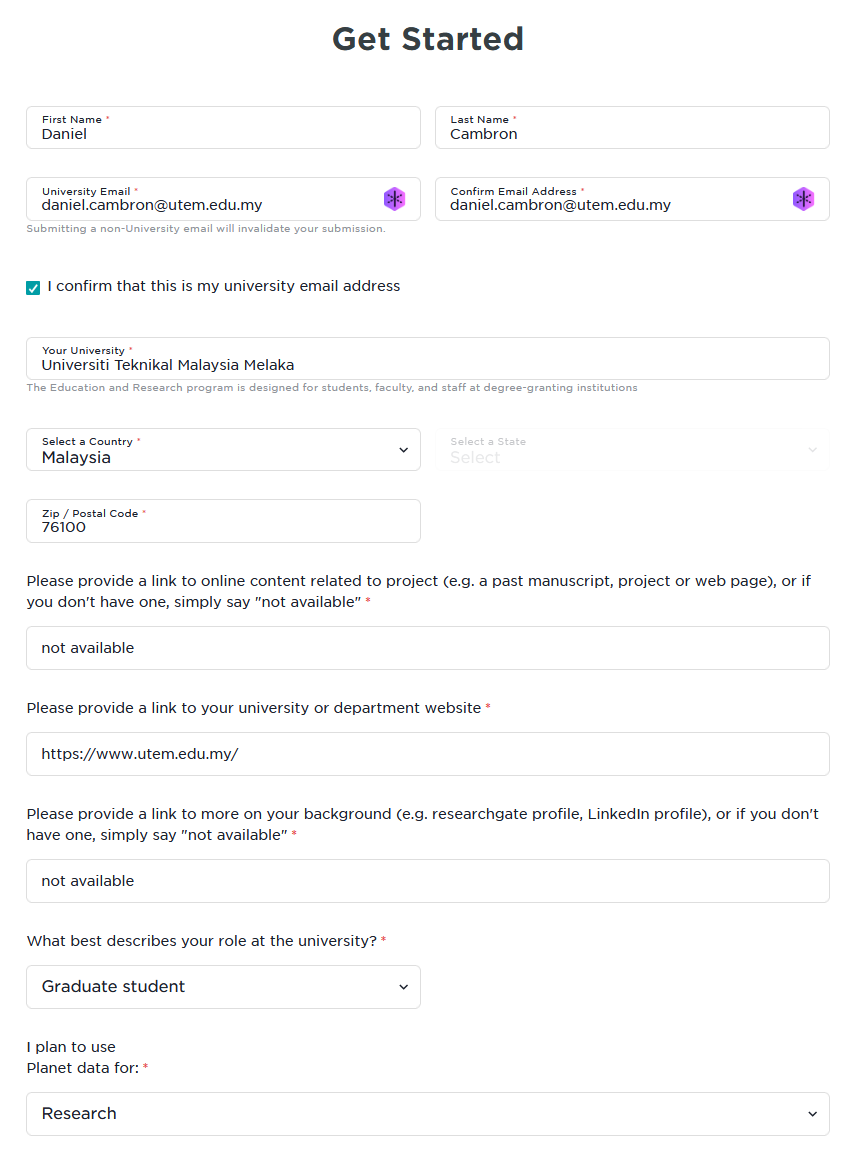The height and width of the screenshot is (1153, 851).
Task: Click chevron arrow on Research dropdown
Action: click(812, 1114)
